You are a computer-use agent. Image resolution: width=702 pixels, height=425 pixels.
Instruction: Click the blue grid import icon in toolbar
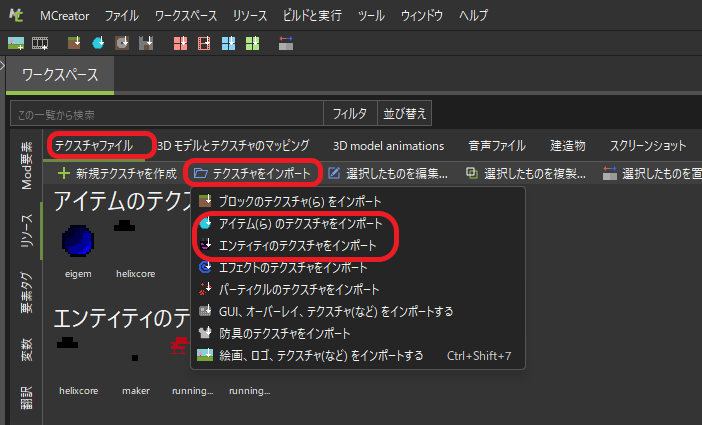point(228,43)
